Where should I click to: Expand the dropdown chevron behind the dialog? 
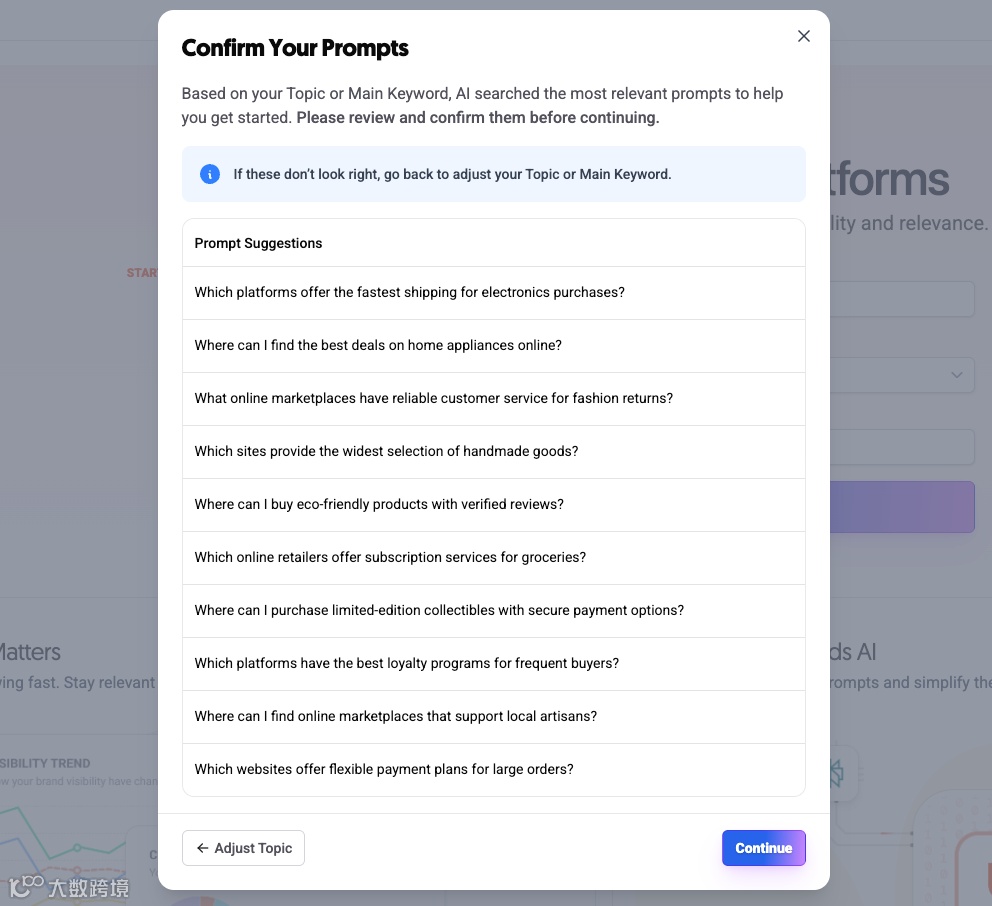coord(956,375)
